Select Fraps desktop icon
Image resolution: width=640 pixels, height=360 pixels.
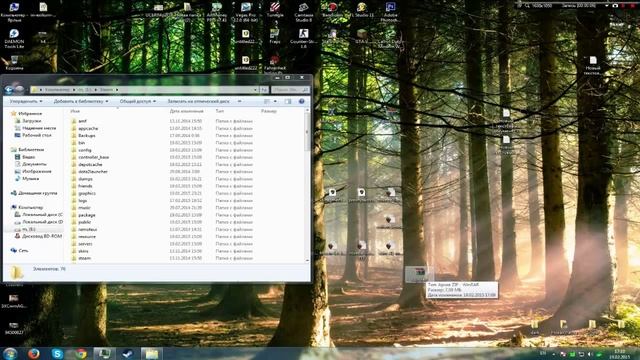pyautogui.click(x=275, y=36)
